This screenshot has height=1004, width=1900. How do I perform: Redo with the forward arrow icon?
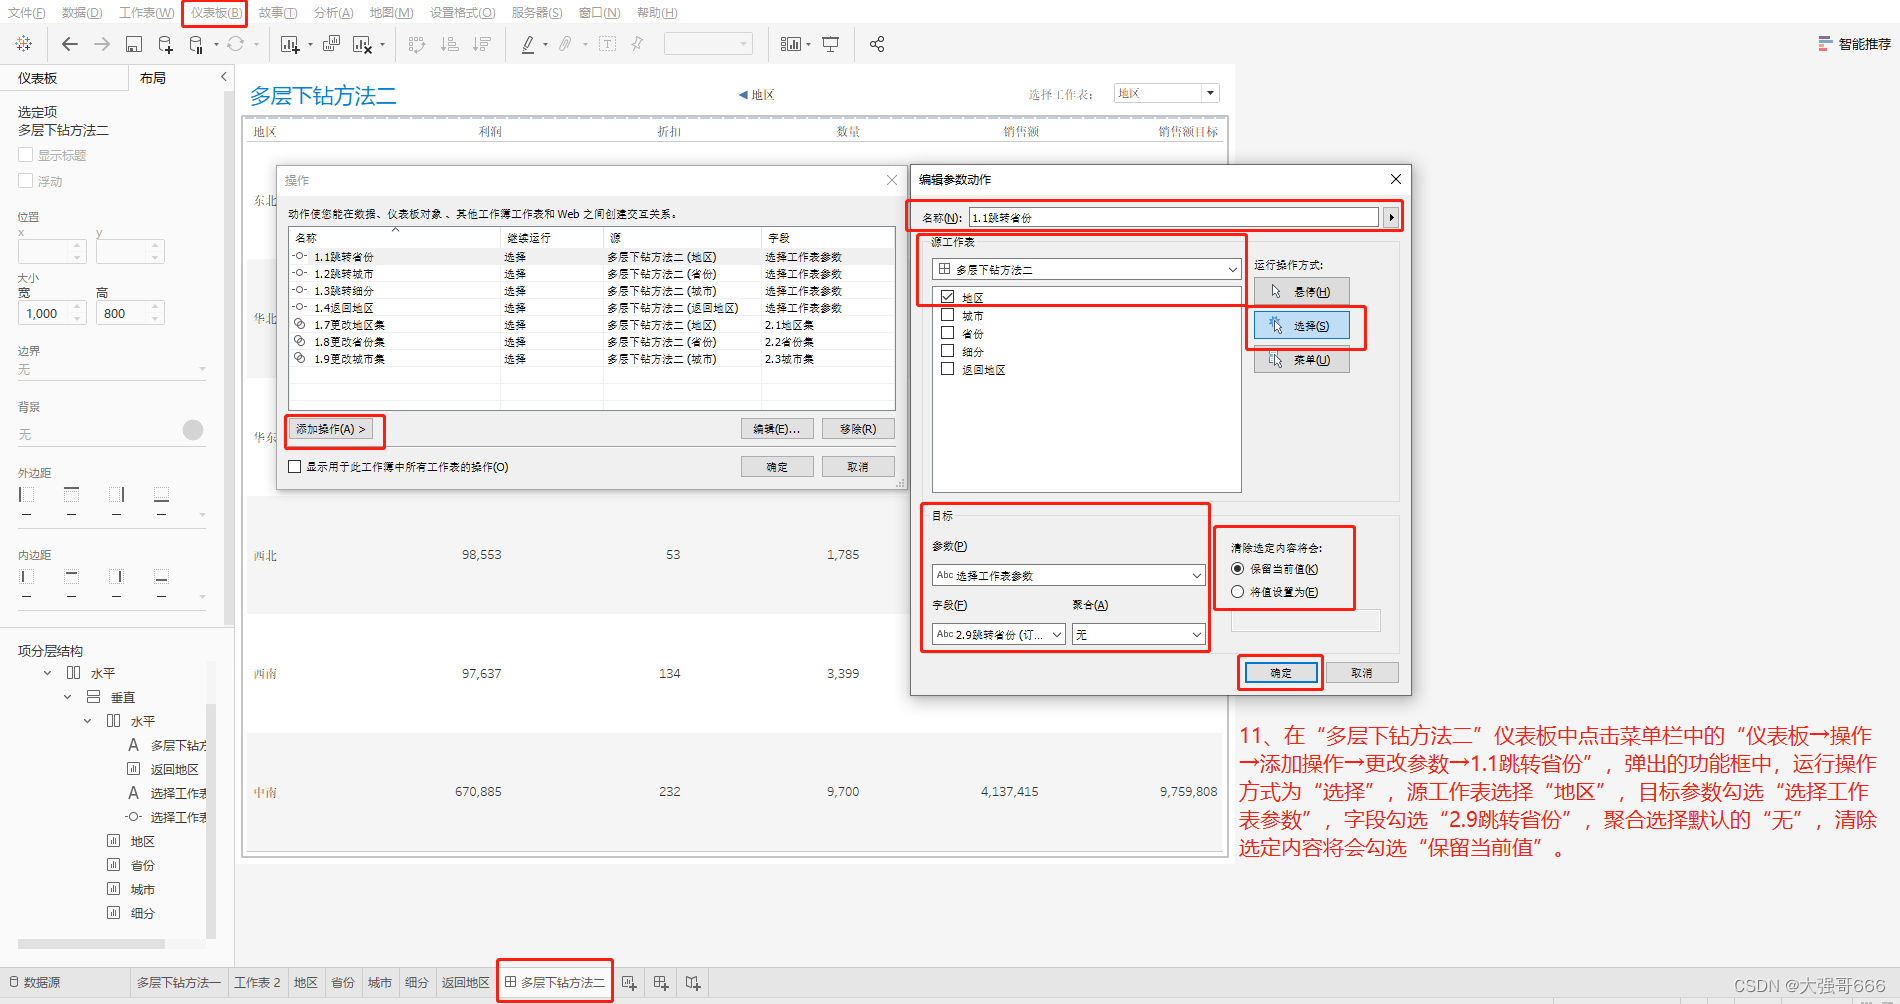102,44
